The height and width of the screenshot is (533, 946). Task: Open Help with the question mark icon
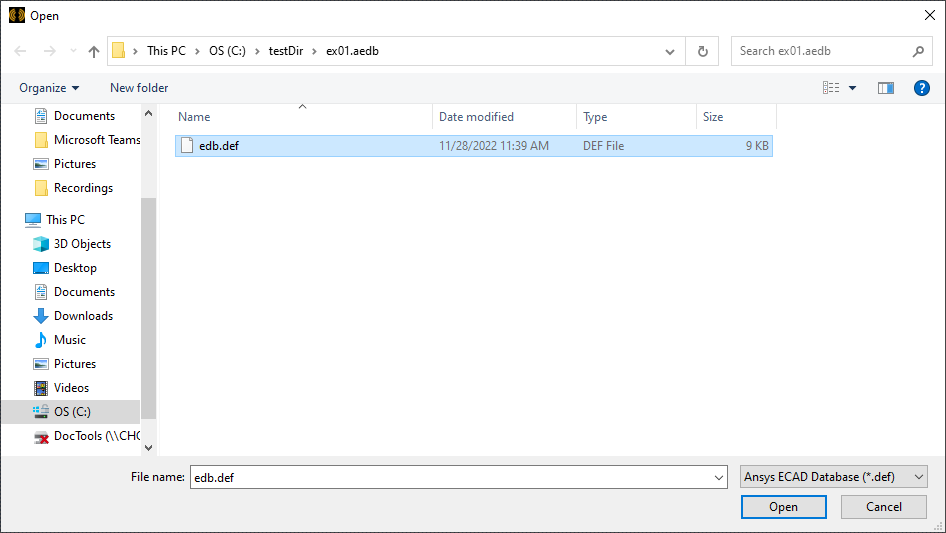921,88
